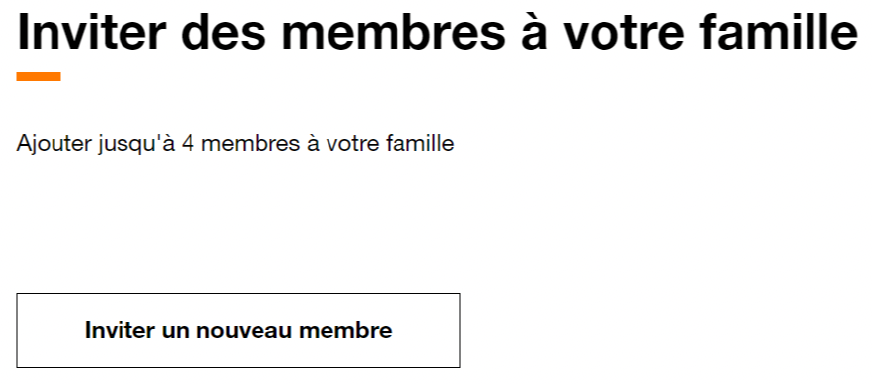Viewport: 872px width, 384px height.
Task: Select the 'Inviter des membres à votre famille' heading
Action: pos(438,32)
